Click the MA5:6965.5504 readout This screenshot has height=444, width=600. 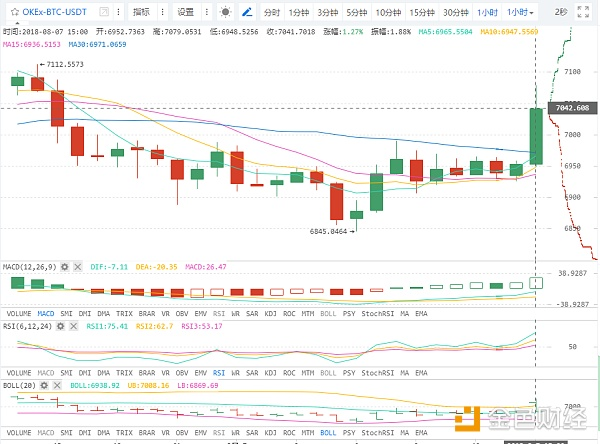click(445, 32)
